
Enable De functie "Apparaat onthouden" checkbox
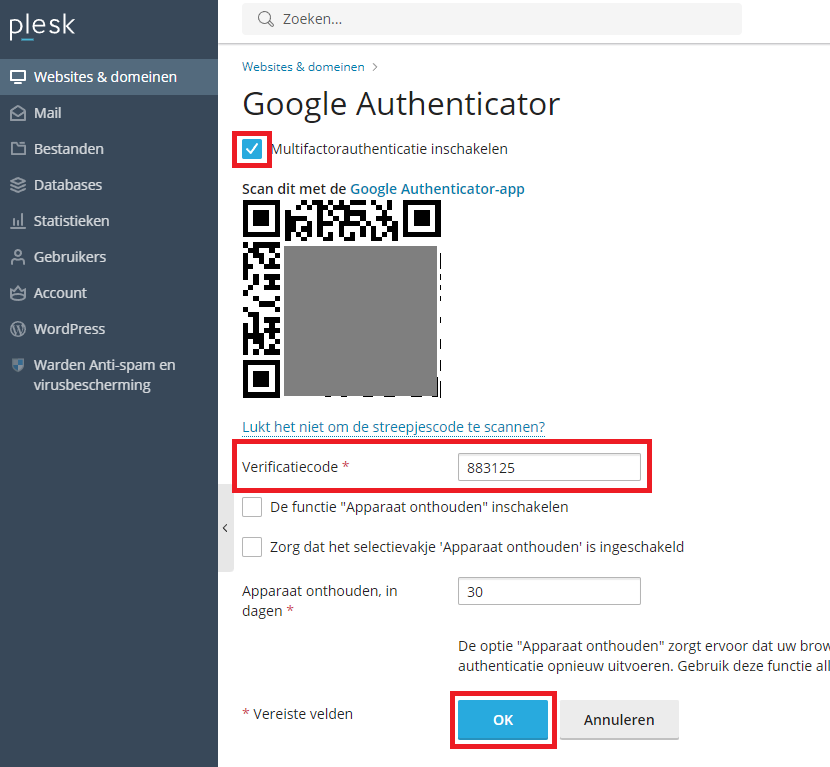pyautogui.click(x=252, y=507)
